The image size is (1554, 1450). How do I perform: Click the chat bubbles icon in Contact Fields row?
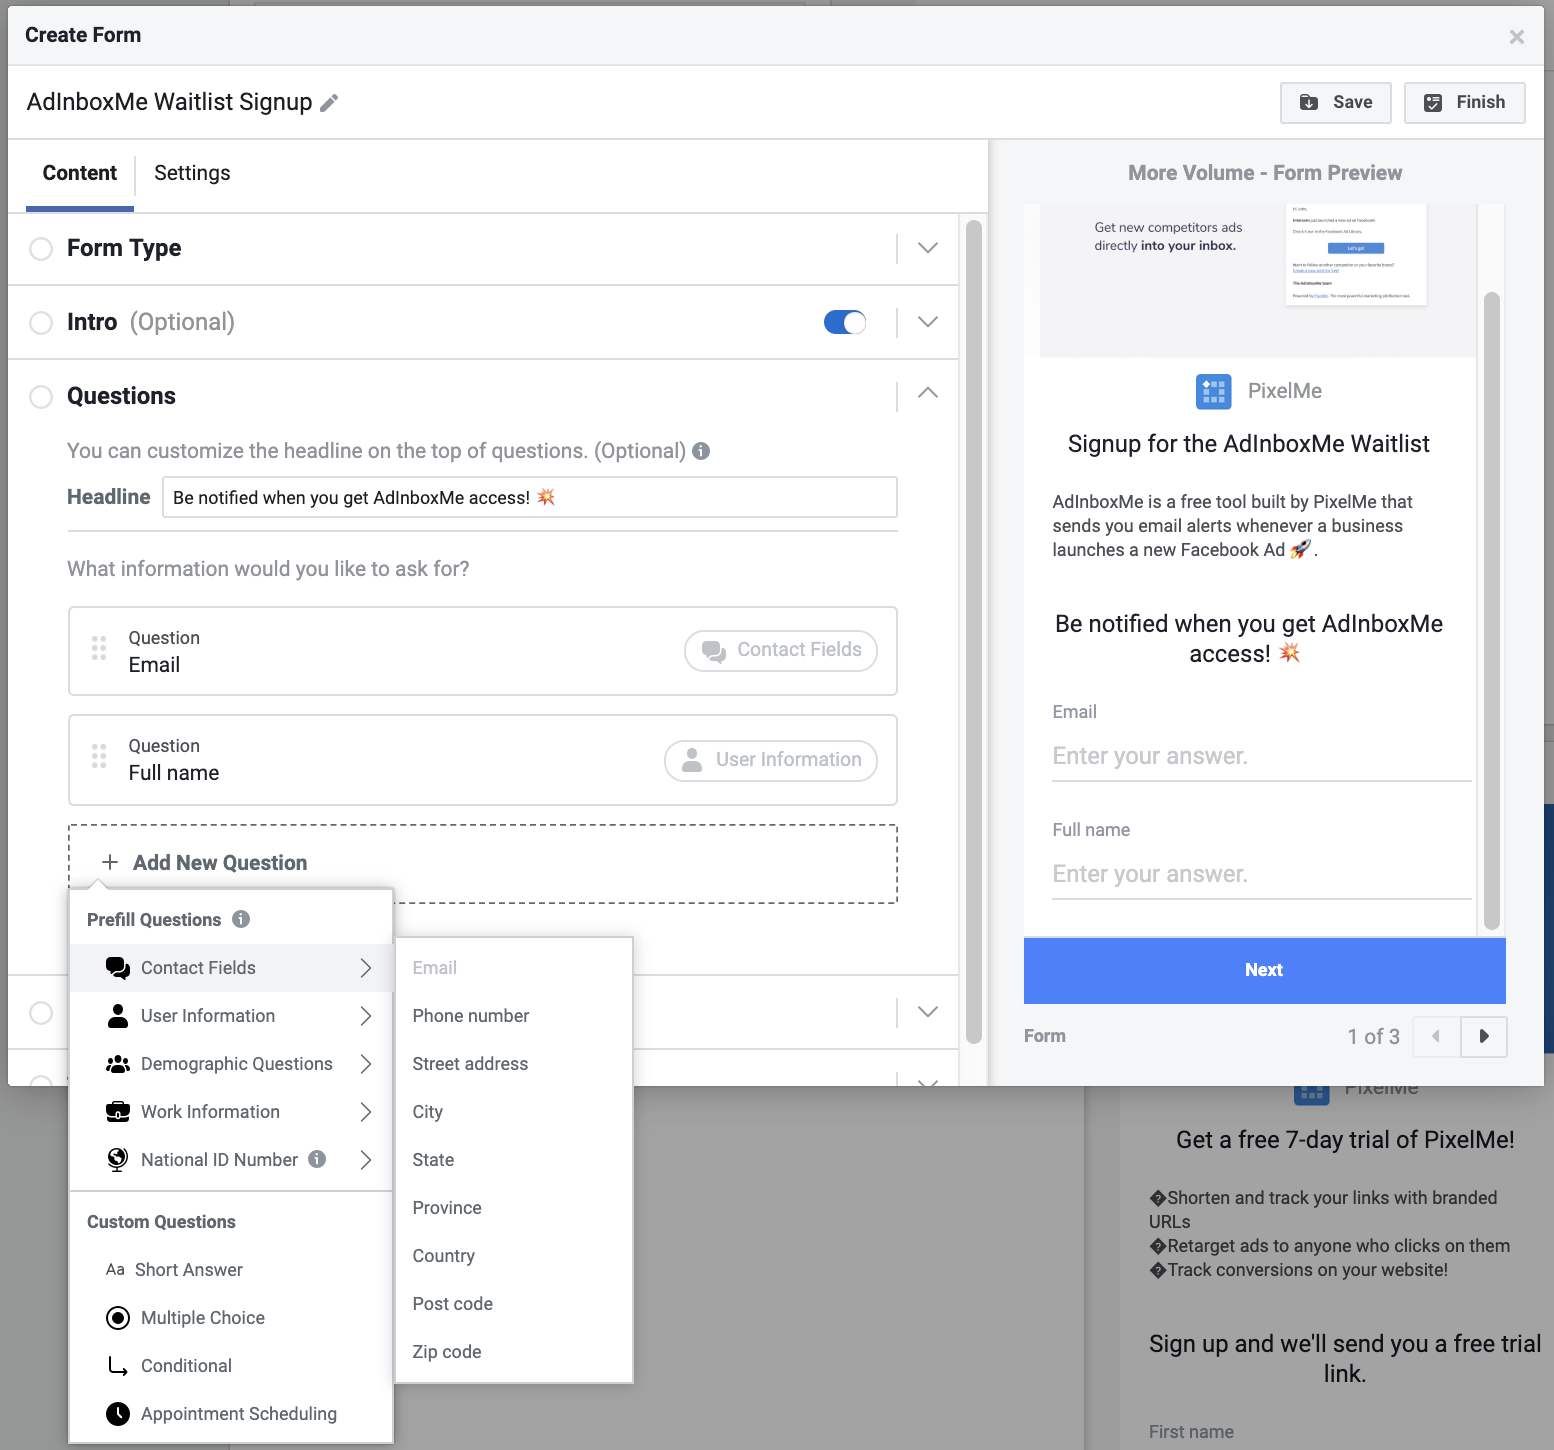[118, 968]
